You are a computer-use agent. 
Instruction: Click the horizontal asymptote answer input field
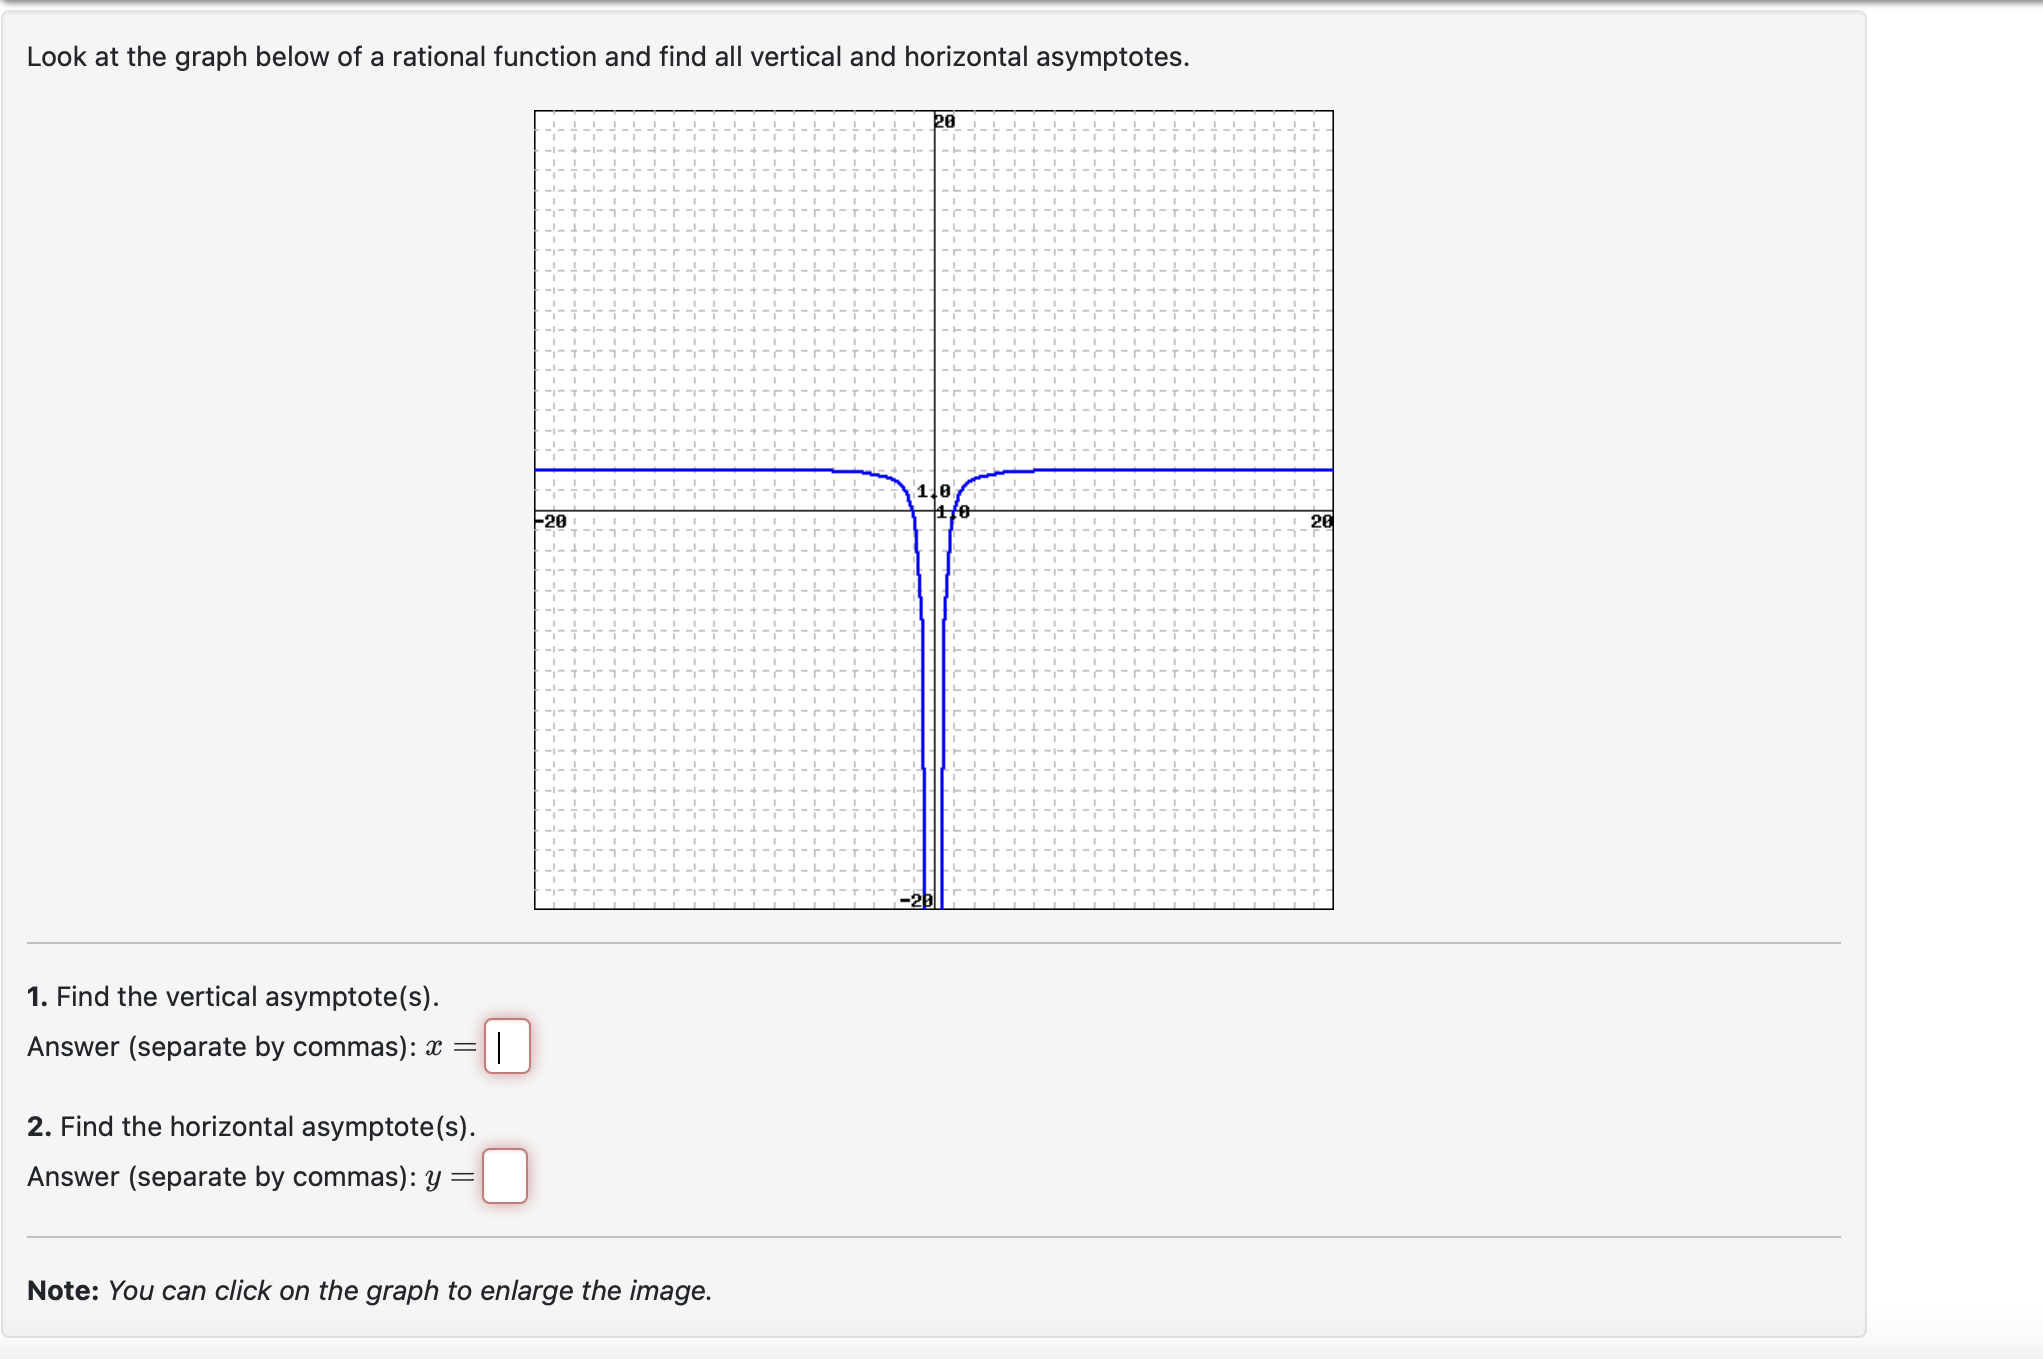pyautogui.click(x=505, y=1177)
